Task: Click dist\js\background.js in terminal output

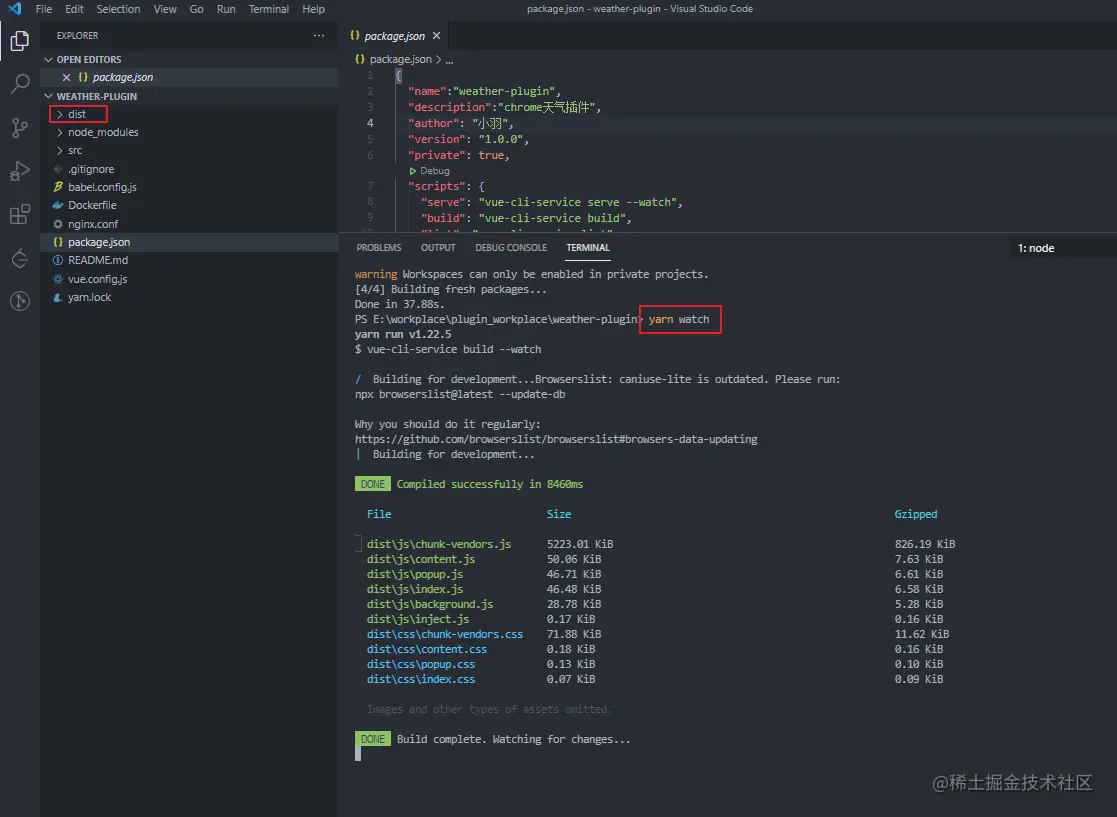Action: point(430,604)
